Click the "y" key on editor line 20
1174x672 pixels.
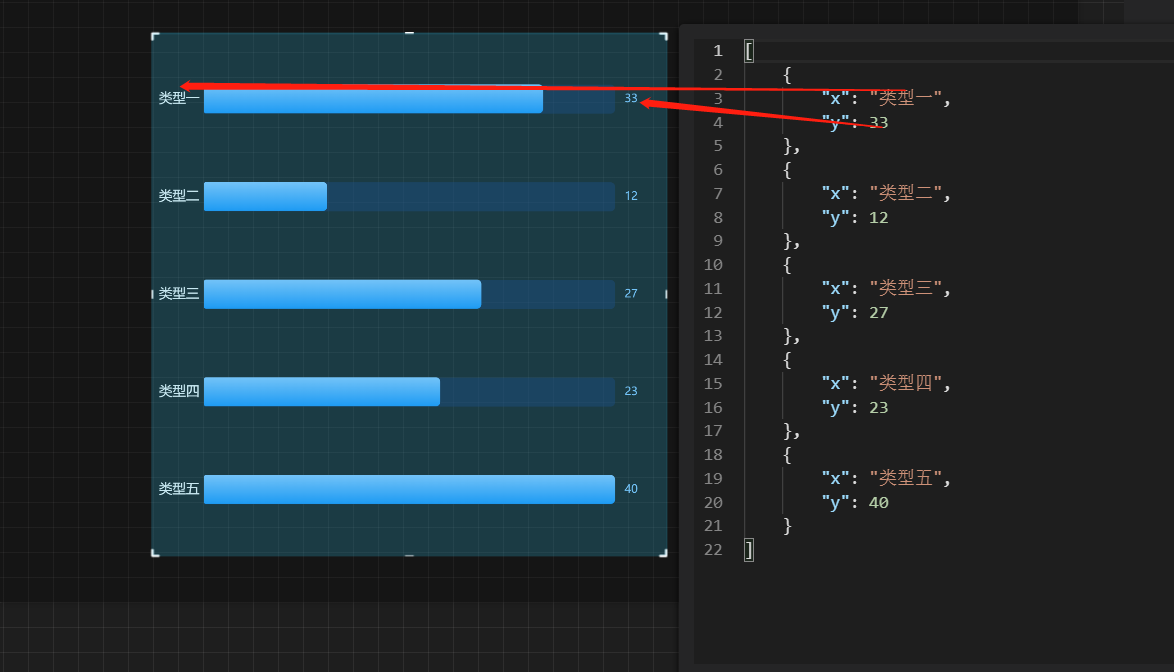[835, 503]
